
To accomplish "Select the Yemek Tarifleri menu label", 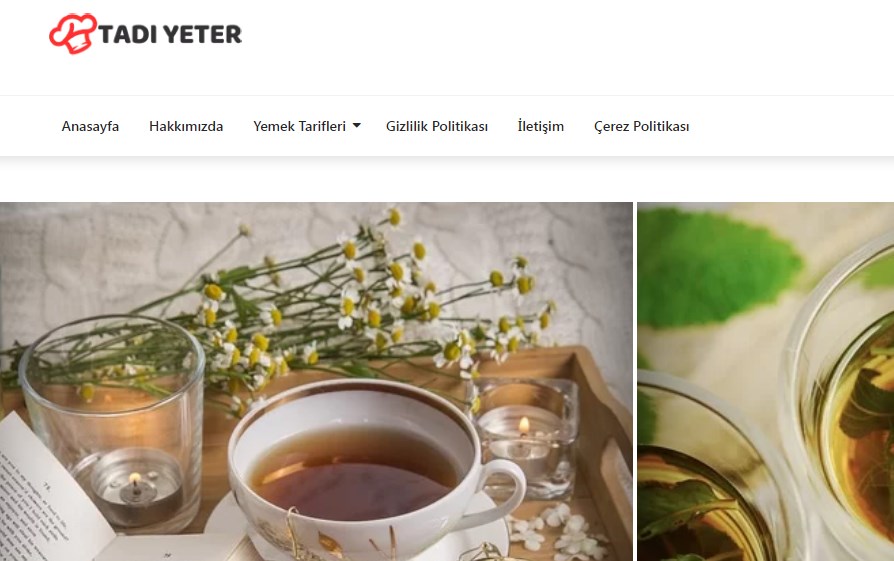I will [x=299, y=126].
